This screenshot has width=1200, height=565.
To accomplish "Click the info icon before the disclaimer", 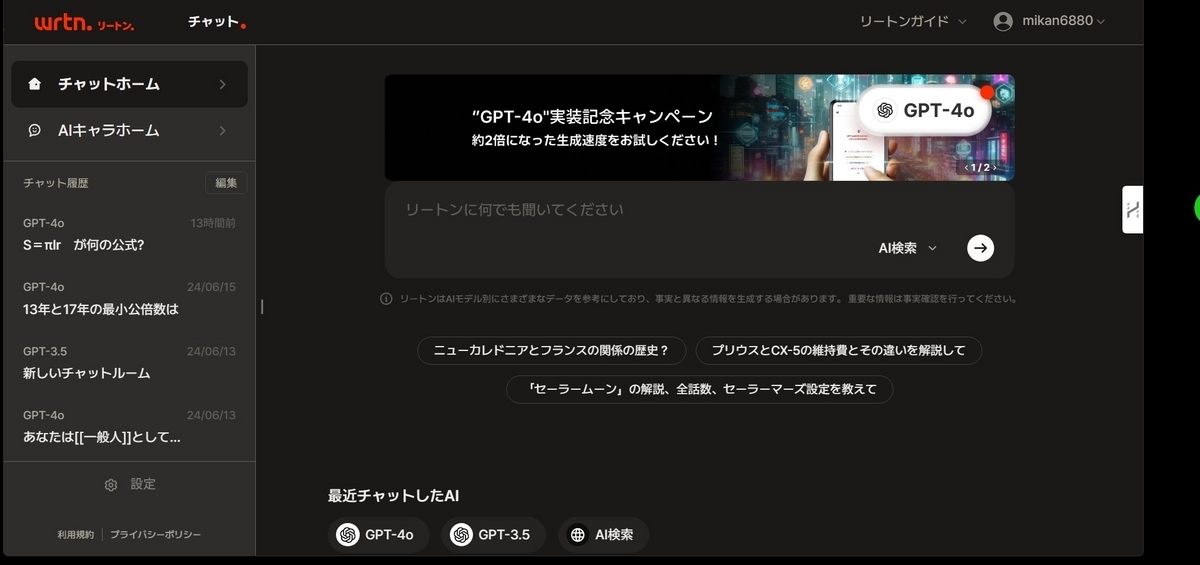I will tap(386, 299).
